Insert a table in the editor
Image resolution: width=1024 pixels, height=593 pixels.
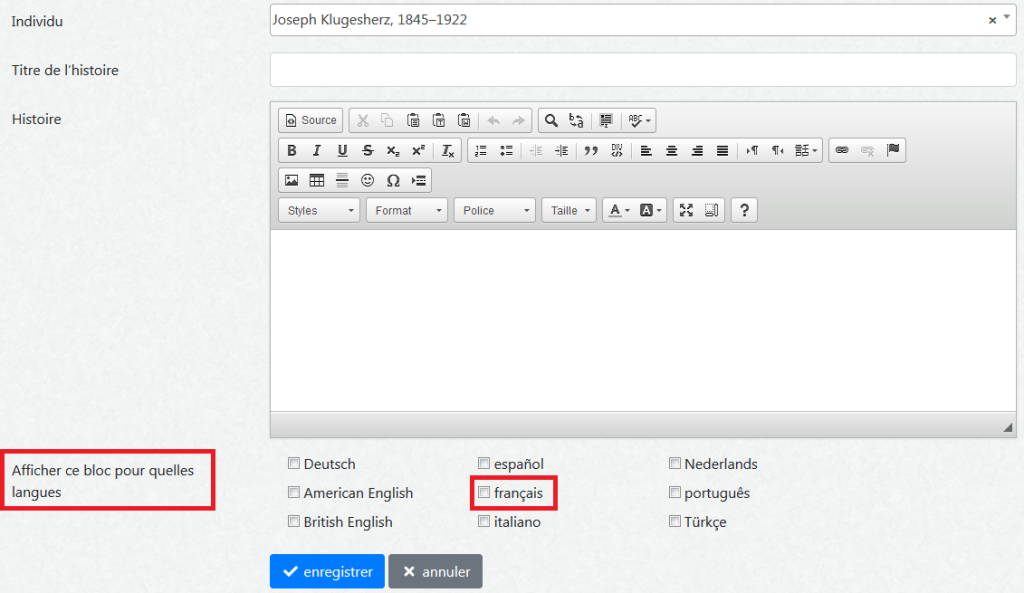pyautogui.click(x=317, y=181)
